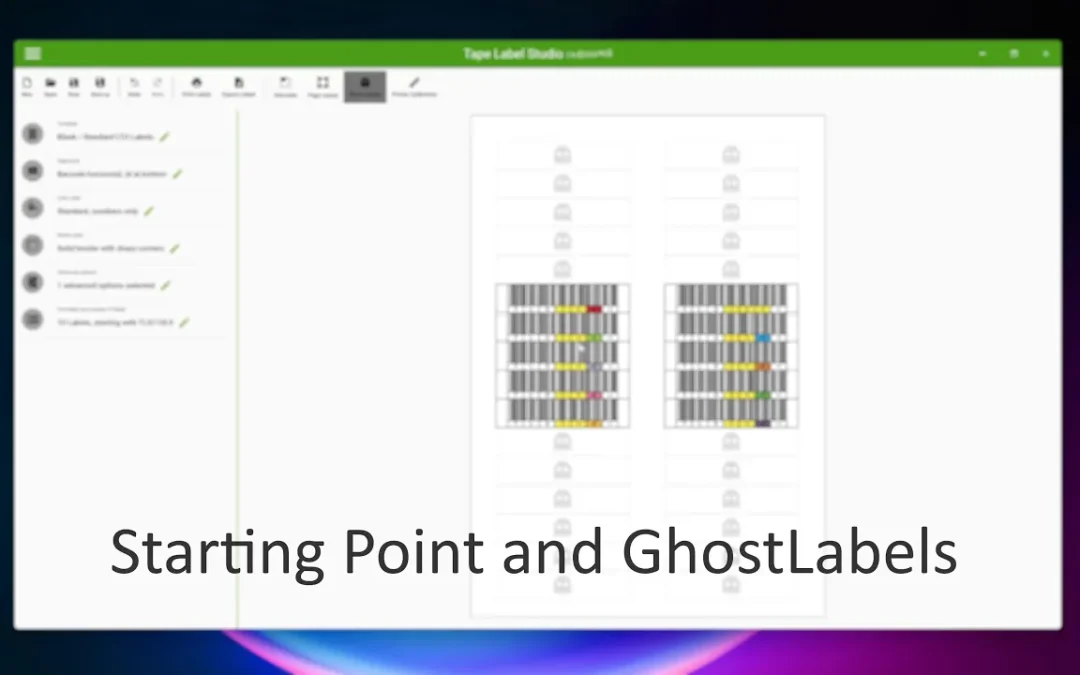Click the border style round icon
1080x675 pixels.
tap(32, 245)
